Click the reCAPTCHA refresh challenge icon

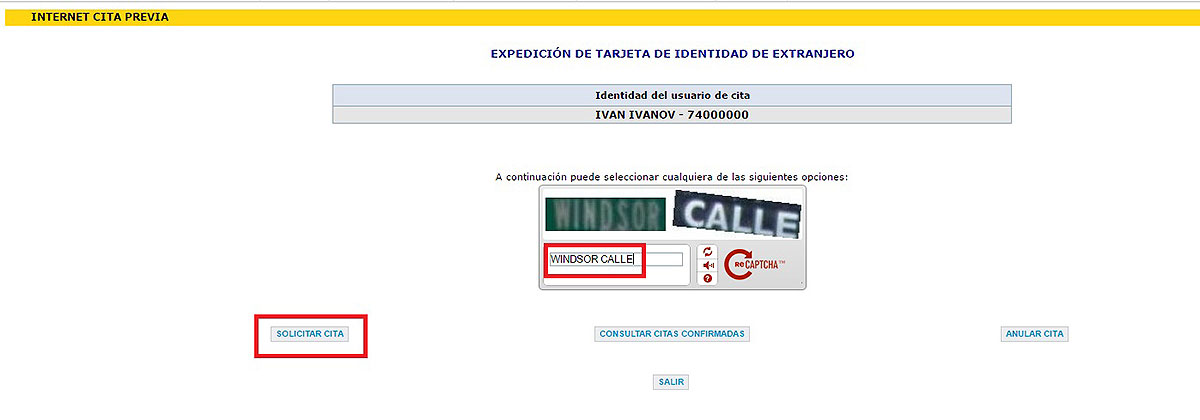coord(708,252)
